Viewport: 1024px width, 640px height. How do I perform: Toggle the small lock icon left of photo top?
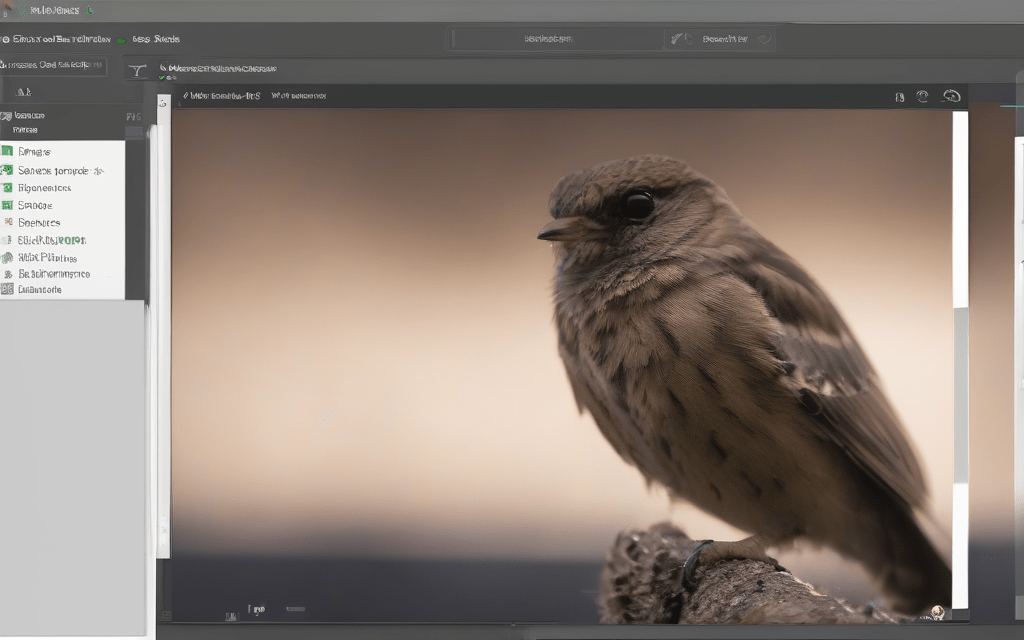pos(163,102)
